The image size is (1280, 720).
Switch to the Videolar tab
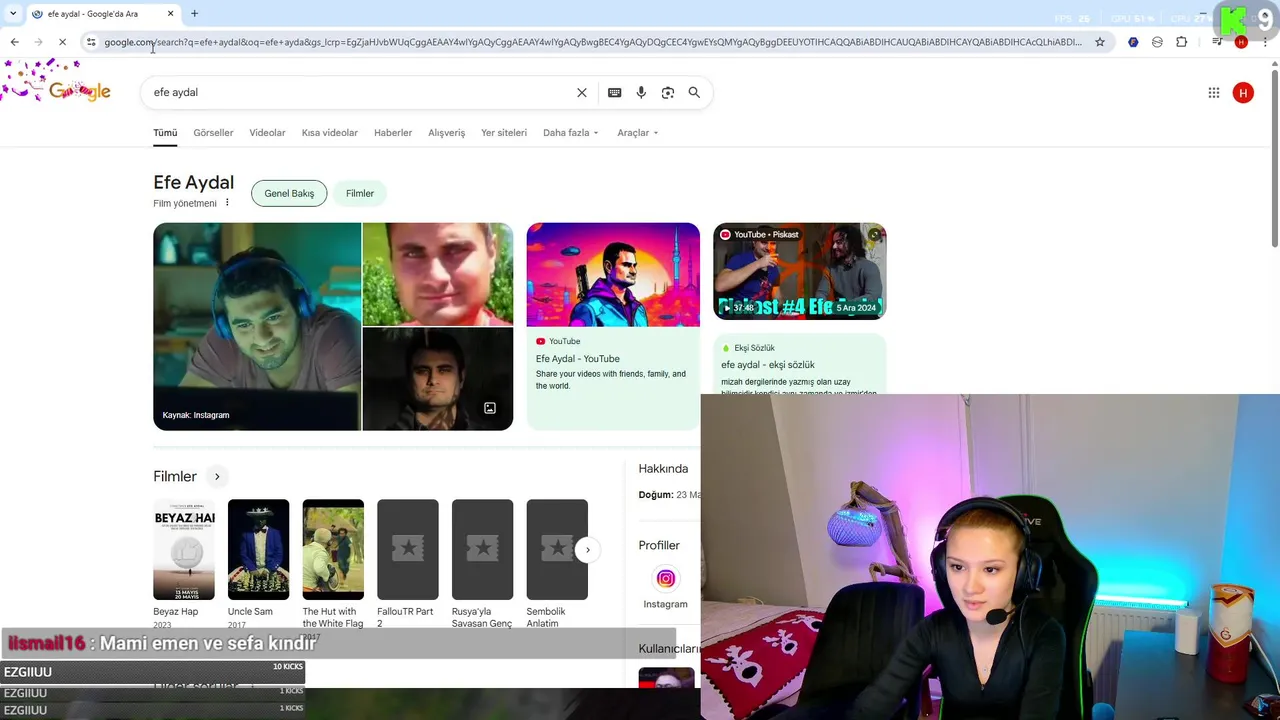click(267, 133)
